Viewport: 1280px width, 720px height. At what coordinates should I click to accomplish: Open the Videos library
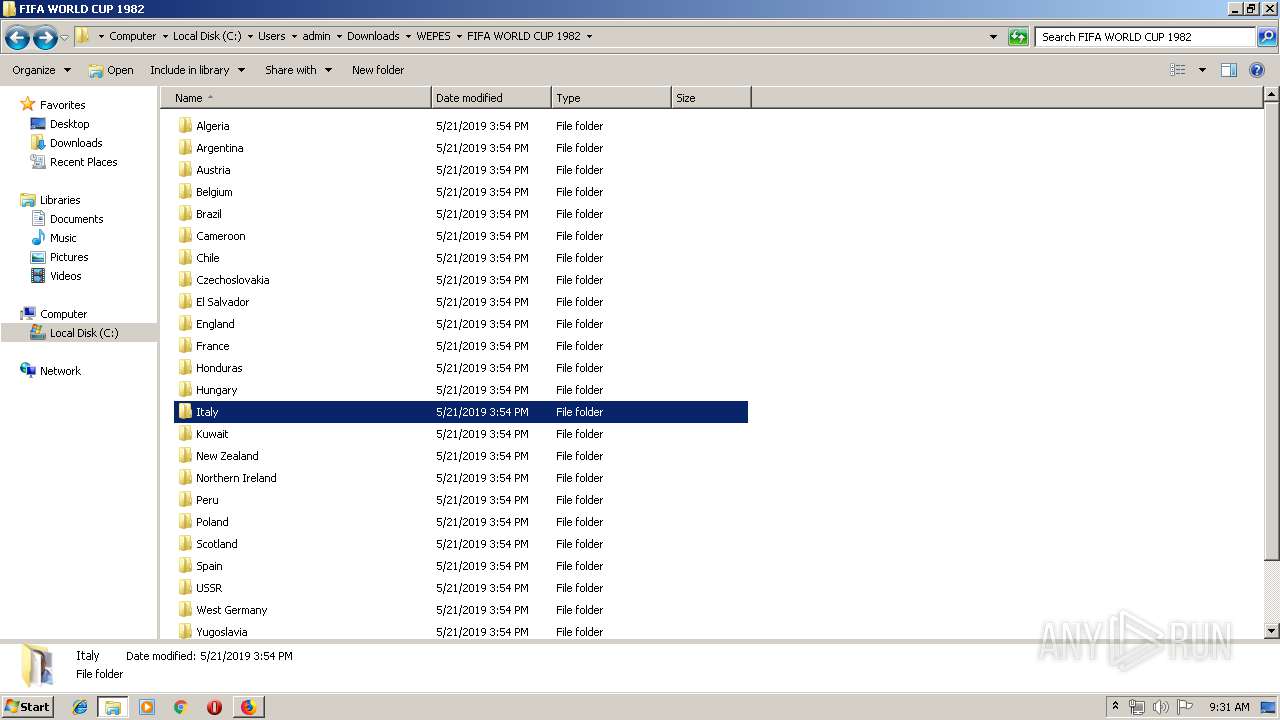(65, 276)
